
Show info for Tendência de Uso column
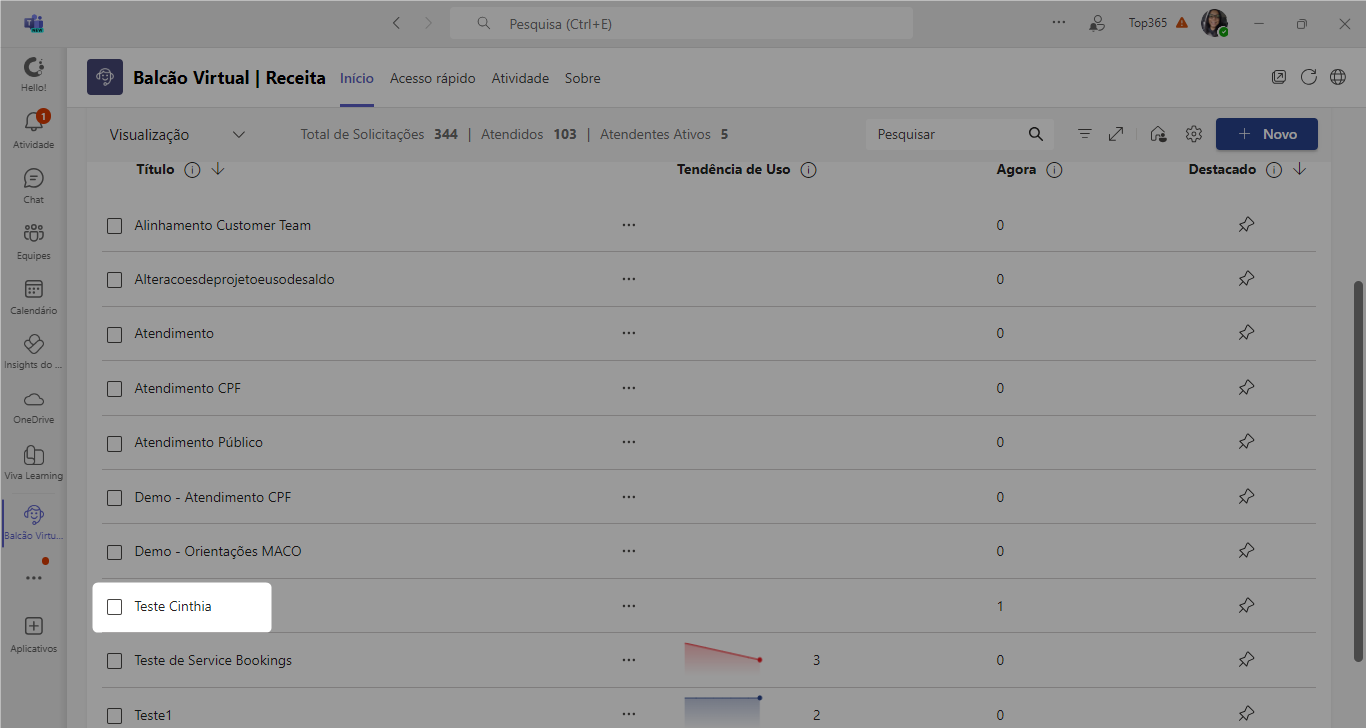click(809, 170)
